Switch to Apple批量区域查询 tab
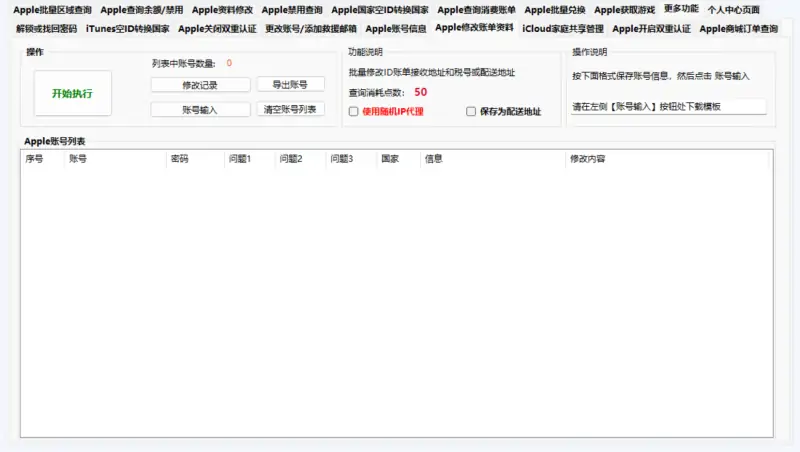800x452 pixels. tap(52, 10)
